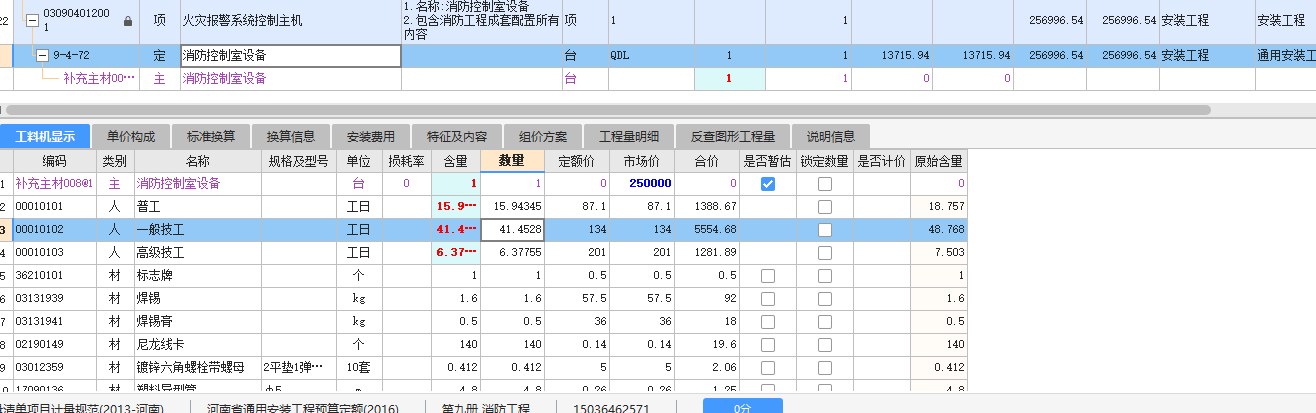Click the 0分 button in status bar

click(742, 407)
